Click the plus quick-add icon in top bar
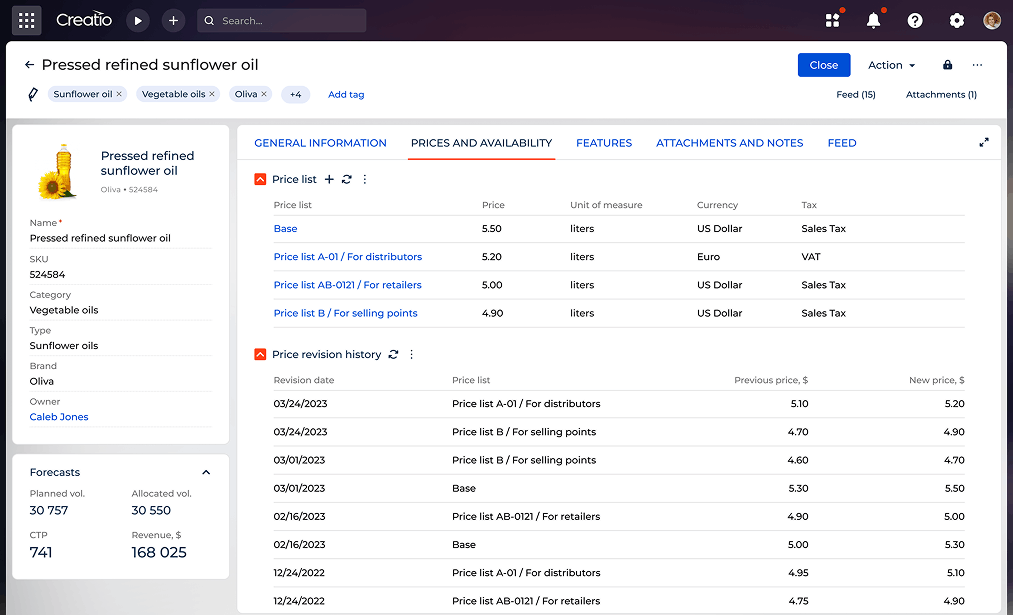 tap(173, 20)
